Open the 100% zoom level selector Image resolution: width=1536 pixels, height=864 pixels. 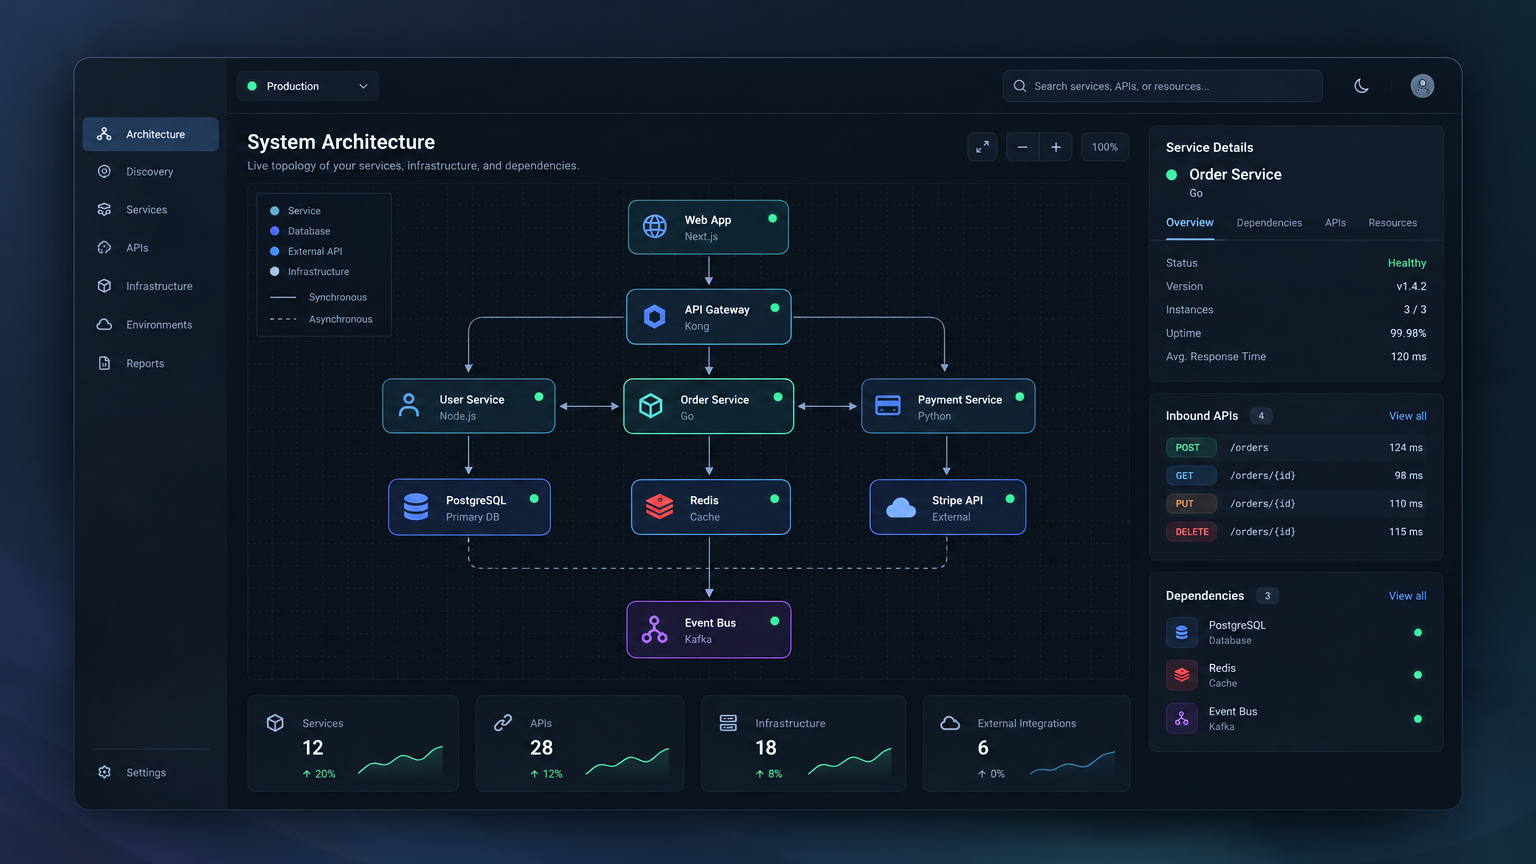point(1105,147)
